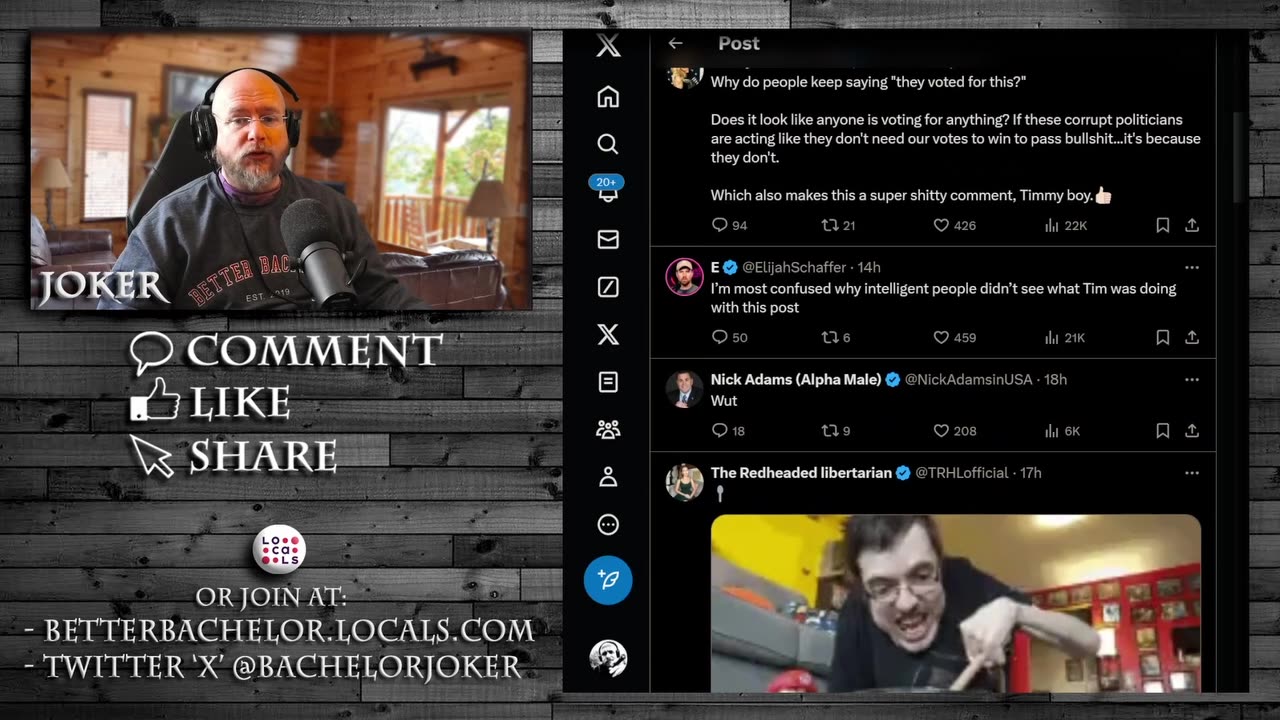Image resolution: width=1280 pixels, height=720 pixels.
Task: Open Nick Adams (Alpha Male) profile name
Action: click(x=796, y=379)
